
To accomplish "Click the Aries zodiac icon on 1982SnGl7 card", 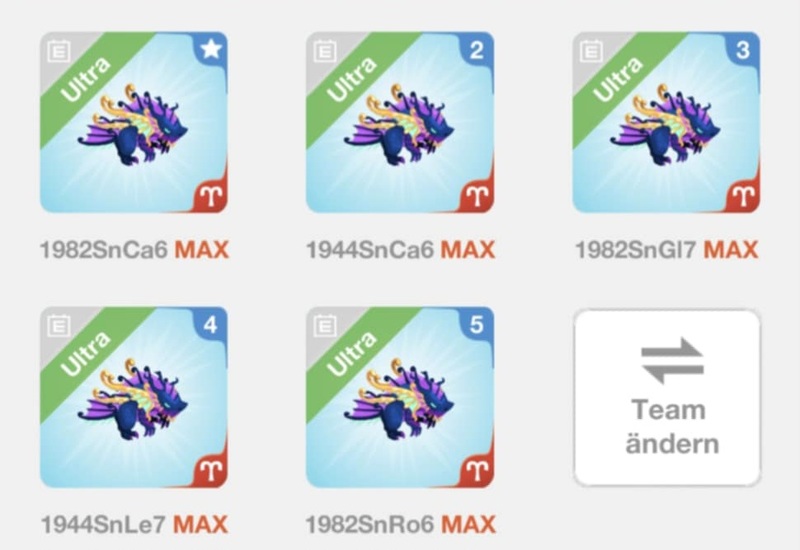I will point(744,196).
